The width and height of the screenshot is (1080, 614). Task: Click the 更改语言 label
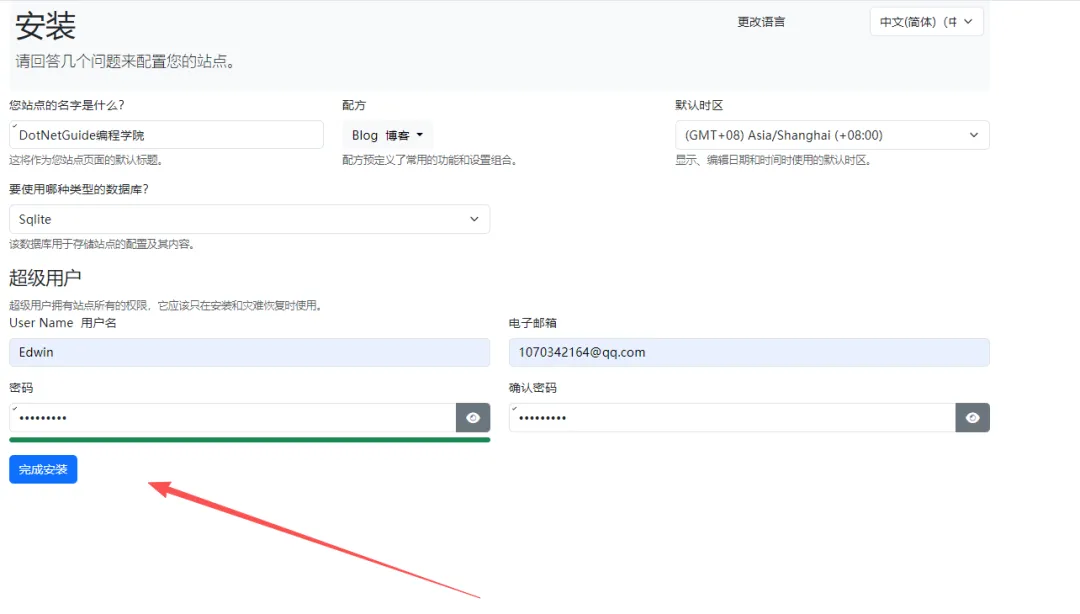tap(761, 22)
